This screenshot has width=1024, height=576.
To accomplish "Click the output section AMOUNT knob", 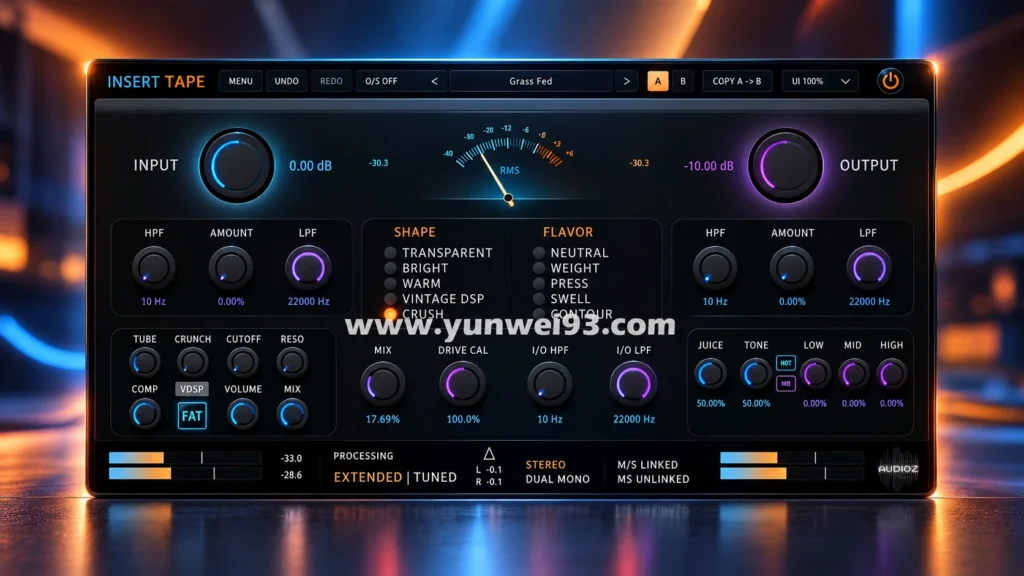I will pos(792,268).
